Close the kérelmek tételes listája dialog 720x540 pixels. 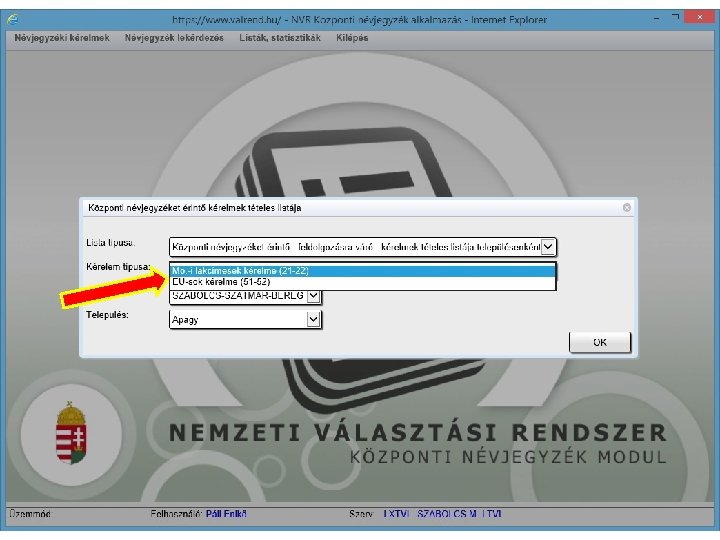(x=626, y=208)
